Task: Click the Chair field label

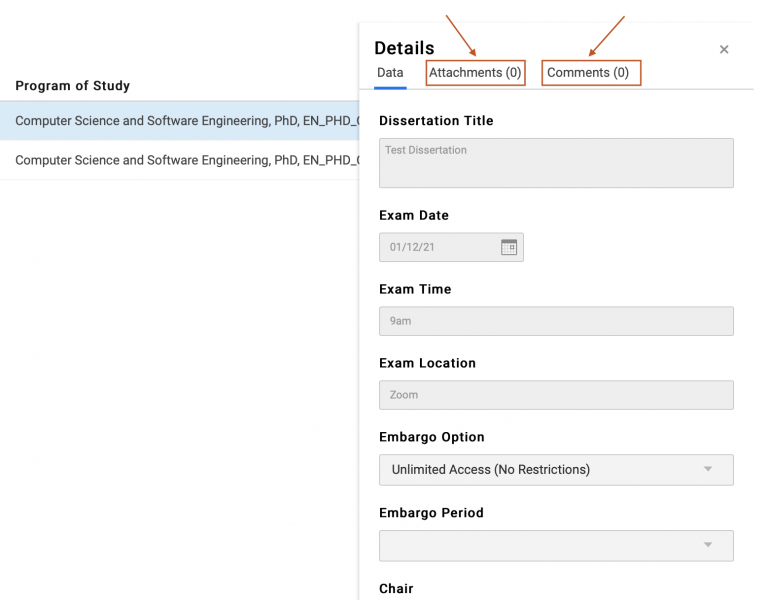Action: pyautogui.click(x=396, y=589)
